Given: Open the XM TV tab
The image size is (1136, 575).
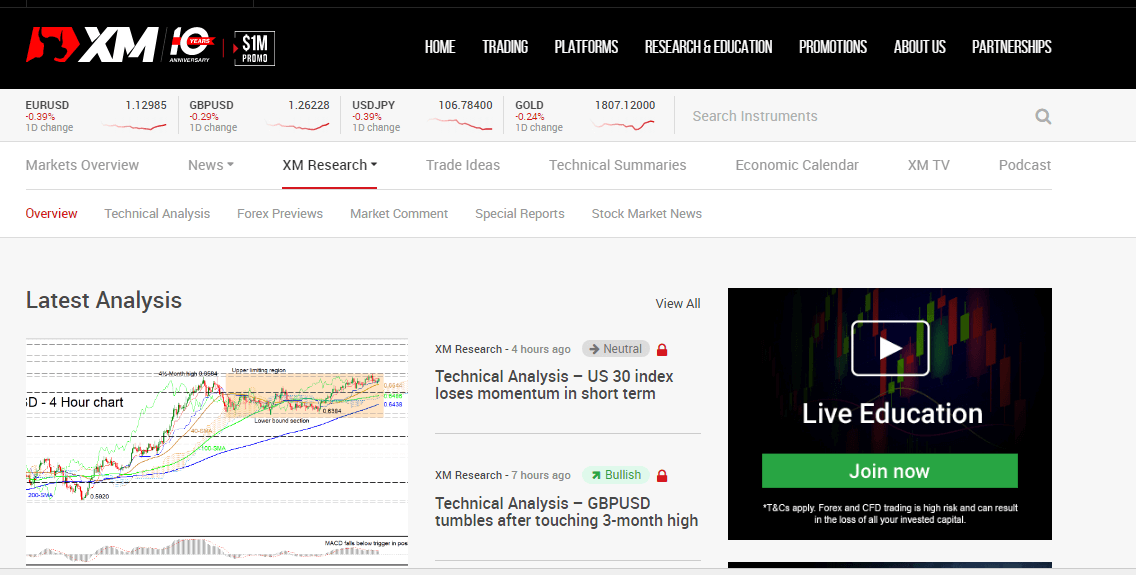Looking at the screenshot, I should coord(928,165).
